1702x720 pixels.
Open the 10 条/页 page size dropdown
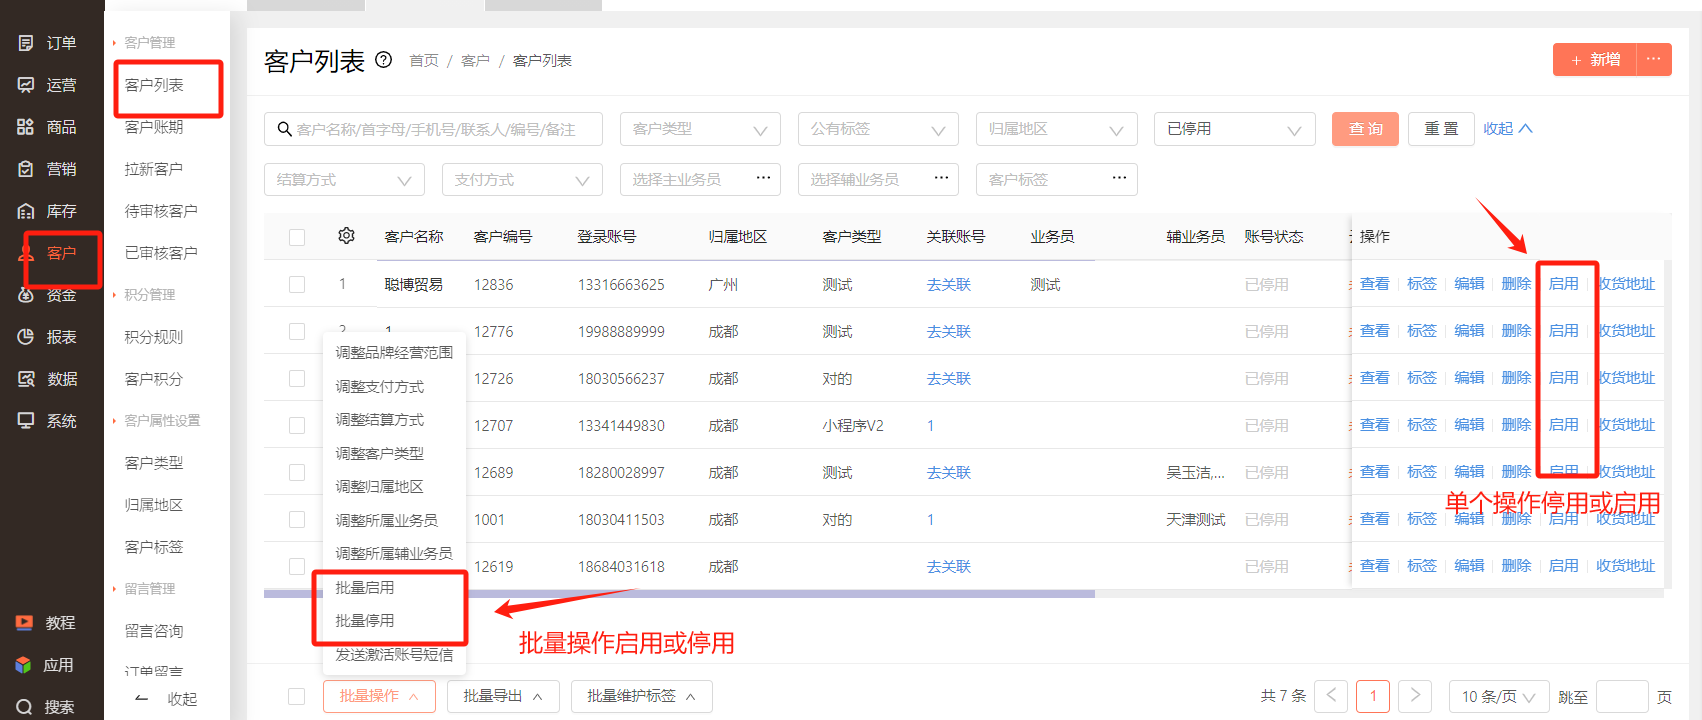pos(1499,696)
